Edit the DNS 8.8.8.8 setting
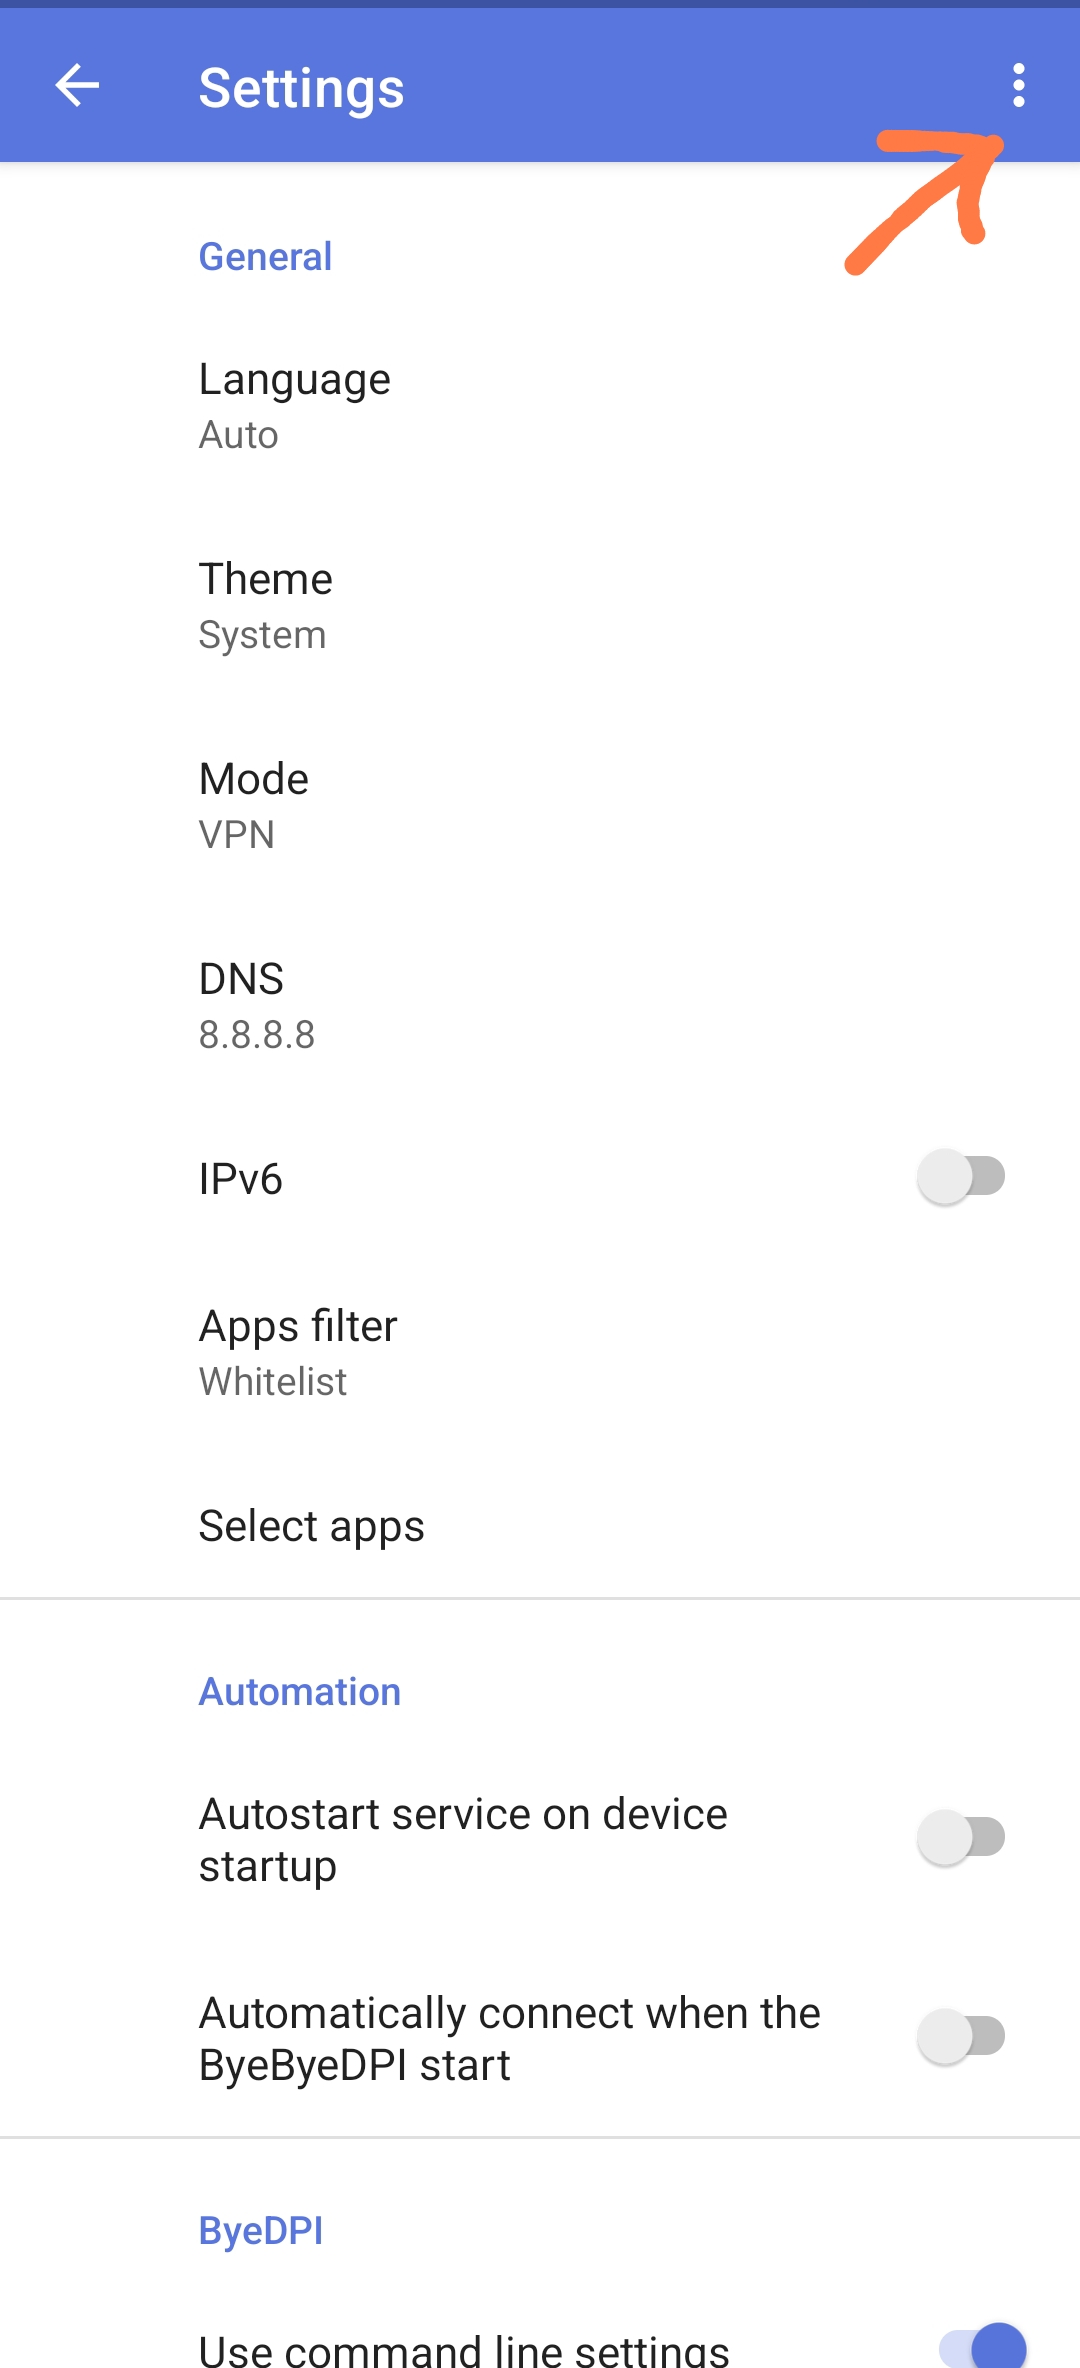The image size is (1080, 2368). coord(256,1005)
